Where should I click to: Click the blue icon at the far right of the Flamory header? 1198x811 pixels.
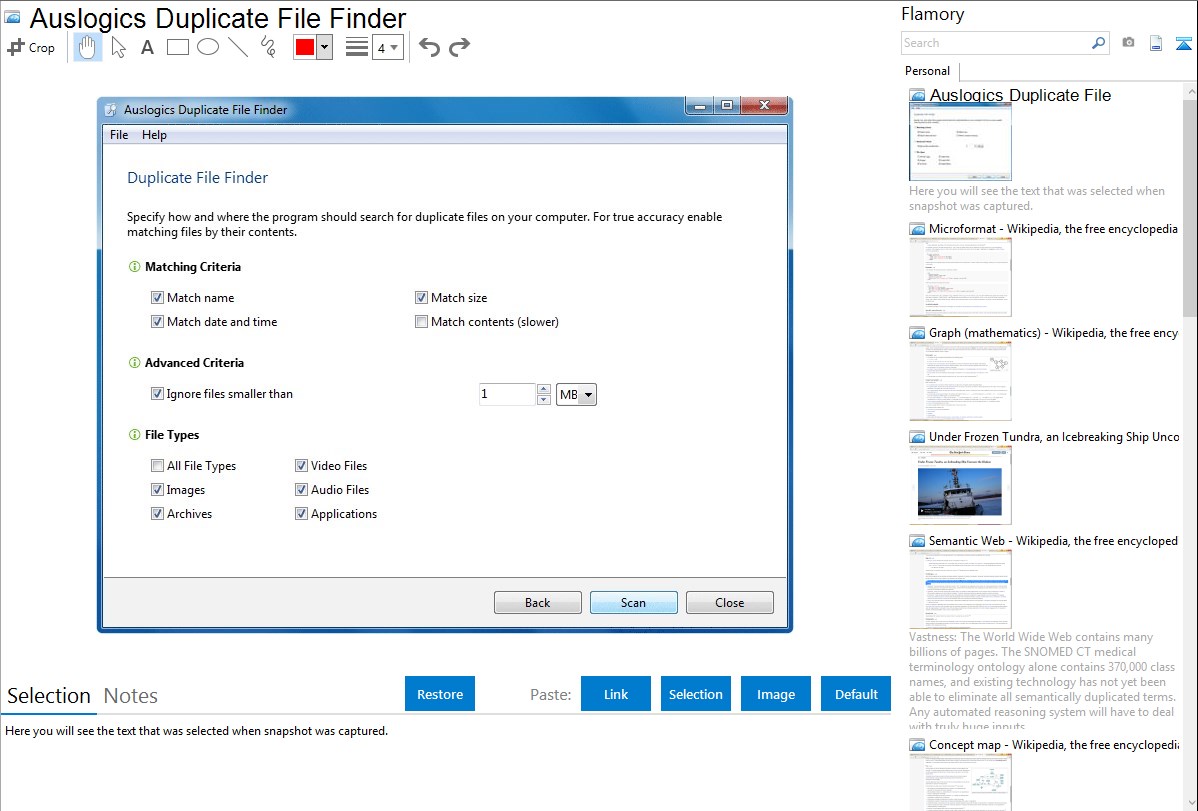pos(1183,44)
